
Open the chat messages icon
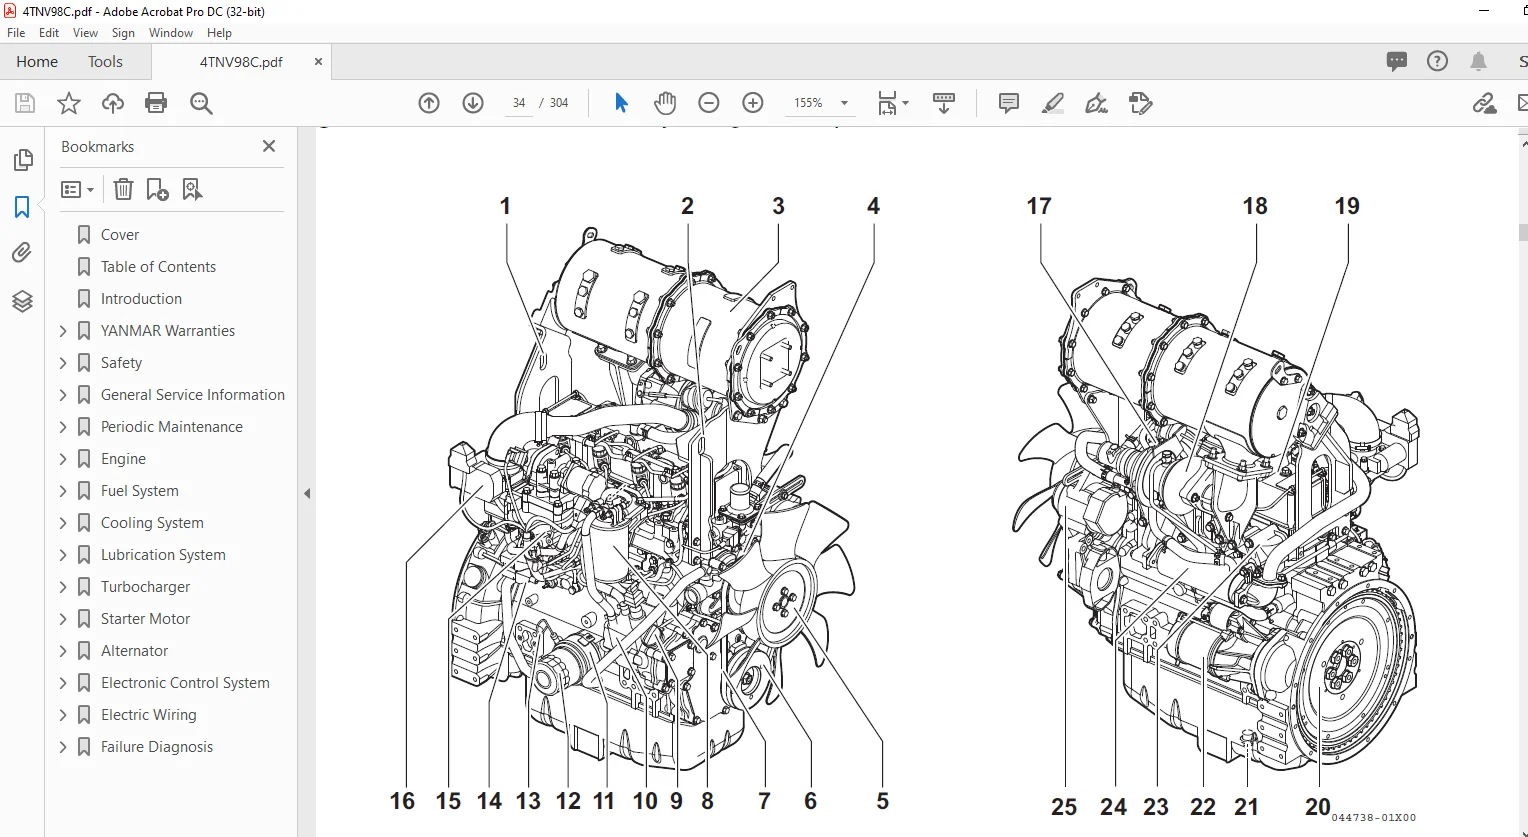pos(1397,61)
